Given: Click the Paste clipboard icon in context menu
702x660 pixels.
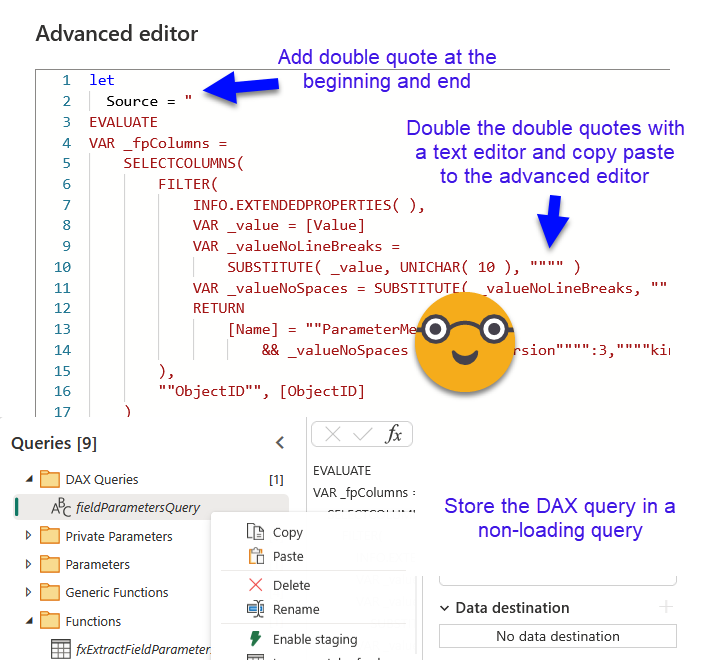Looking at the screenshot, I should (255, 556).
